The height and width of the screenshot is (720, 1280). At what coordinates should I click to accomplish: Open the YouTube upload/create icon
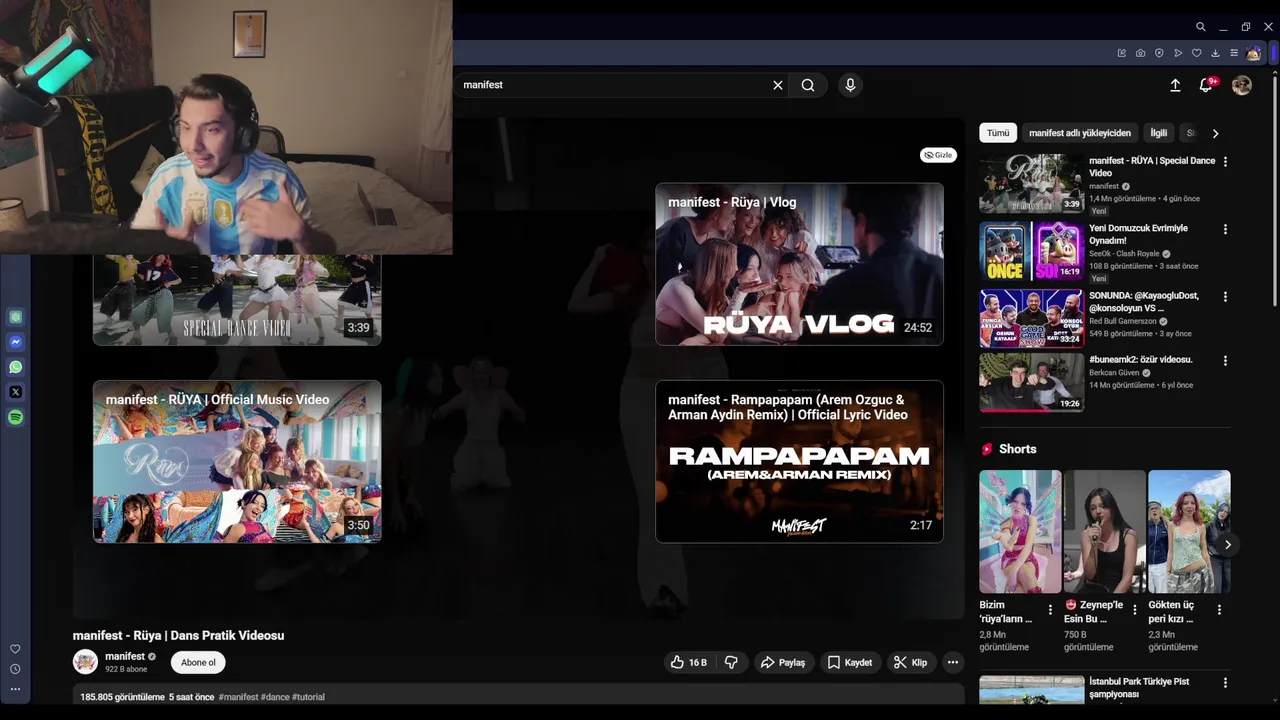click(x=1175, y=85)
